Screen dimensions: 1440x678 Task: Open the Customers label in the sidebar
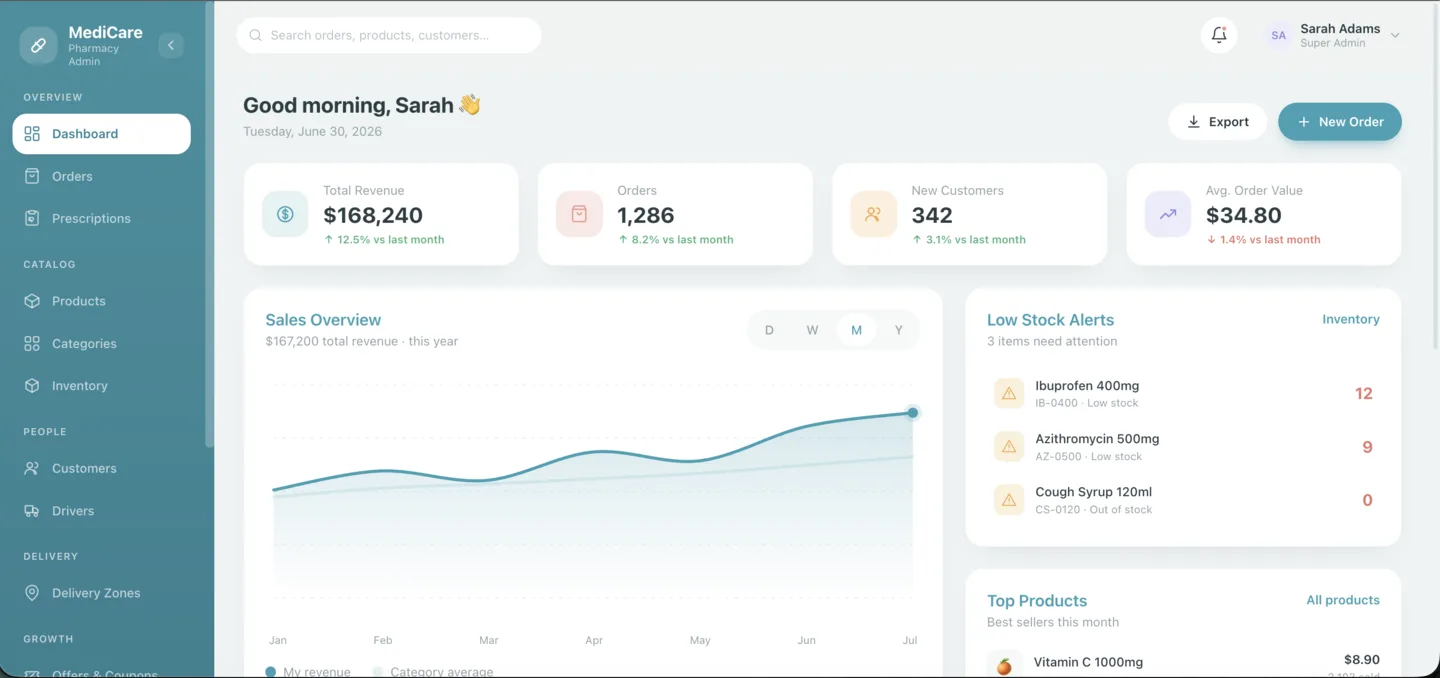(84, 468)
